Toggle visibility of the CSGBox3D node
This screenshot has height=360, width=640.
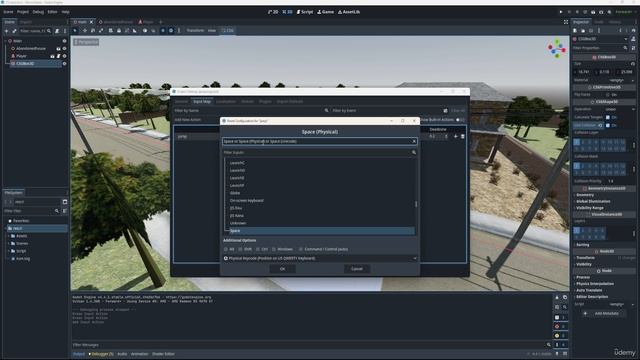coord(64,64)
